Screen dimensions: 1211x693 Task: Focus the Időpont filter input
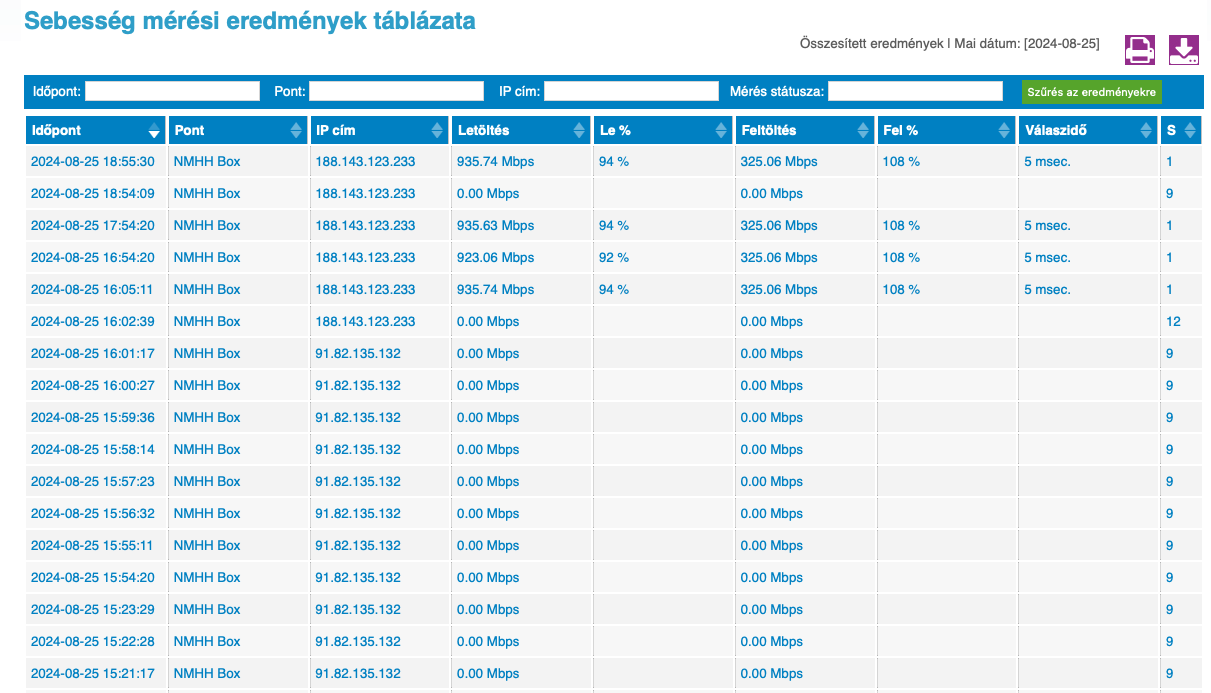(172, 91)
